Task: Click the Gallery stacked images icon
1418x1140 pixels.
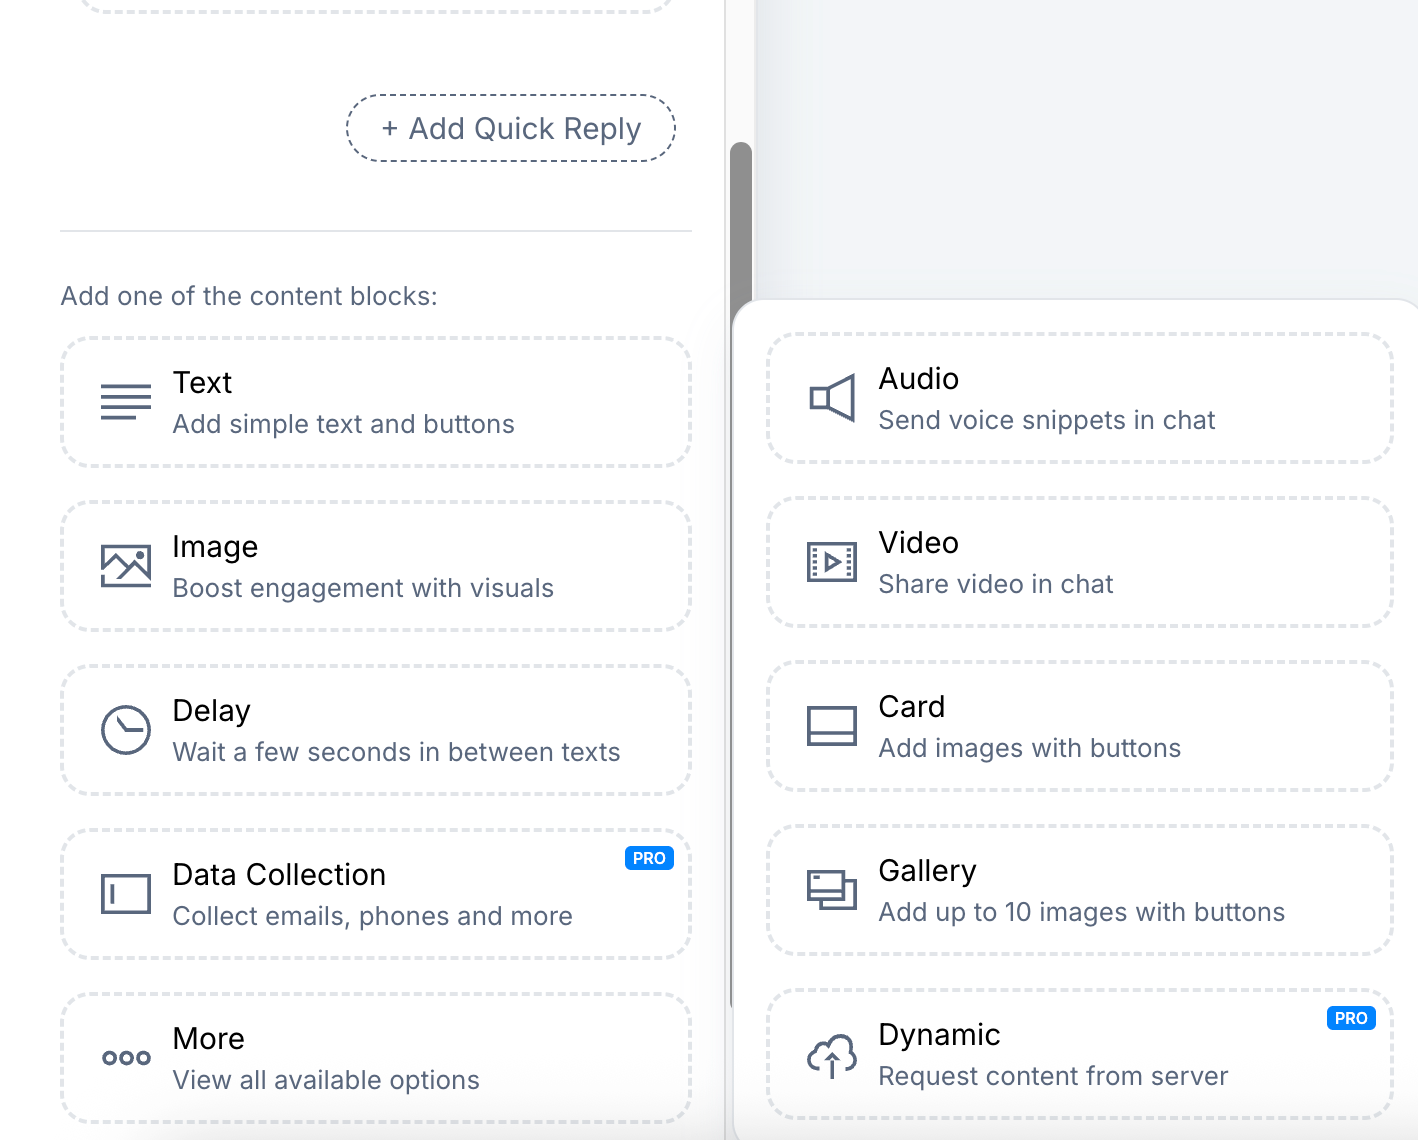Action: click(832, 890)
